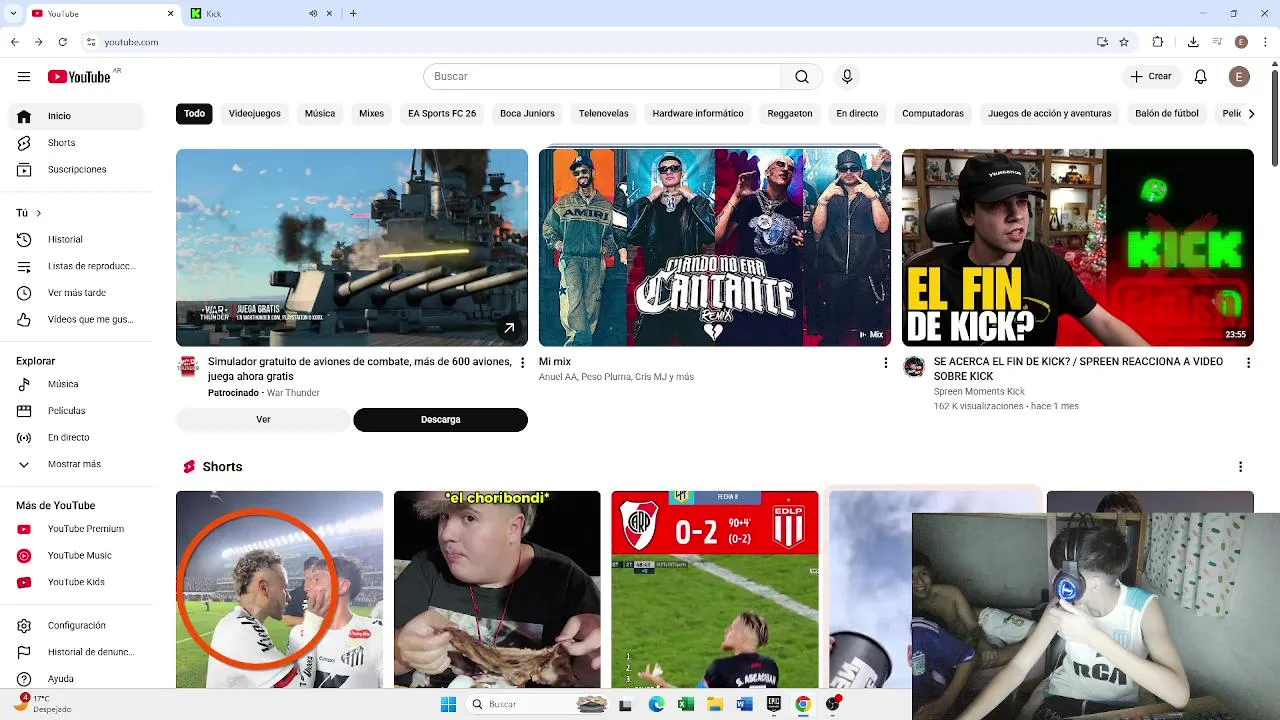Bookmark this page with star
The width and height of the screenshot is (1280, 720).
coord(1124,42)
